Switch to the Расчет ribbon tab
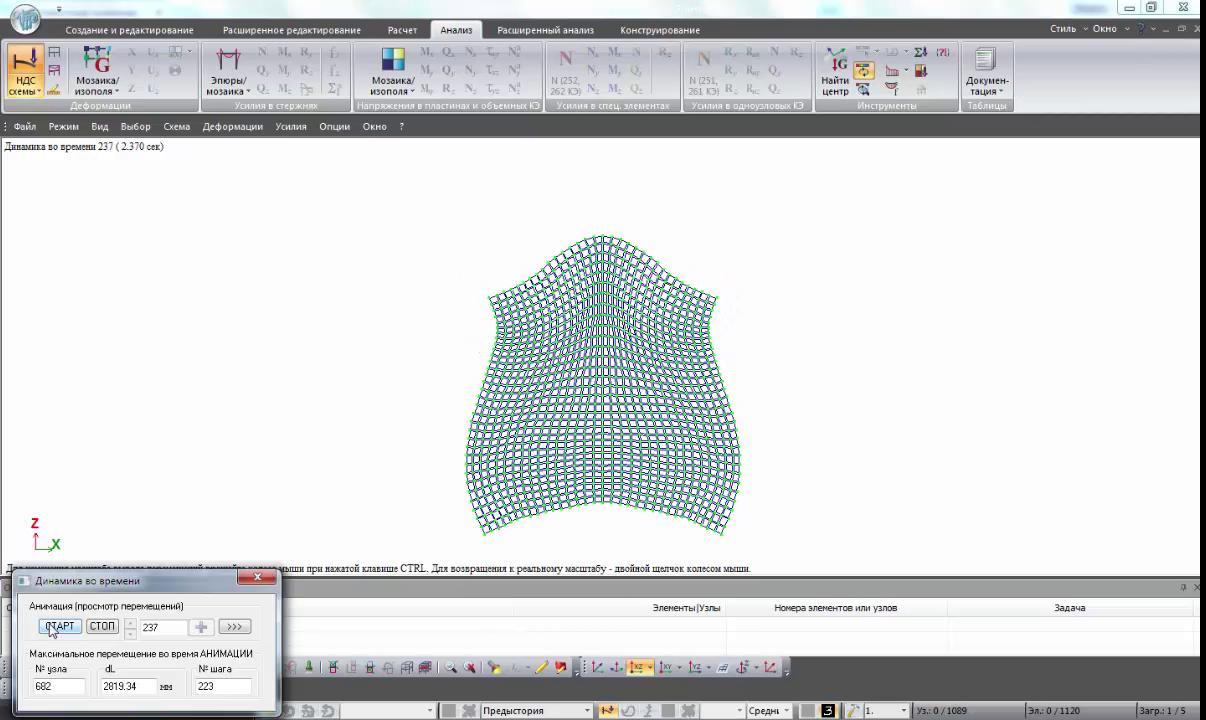Viewport: 1206px width, 720px height. (402, 30)
